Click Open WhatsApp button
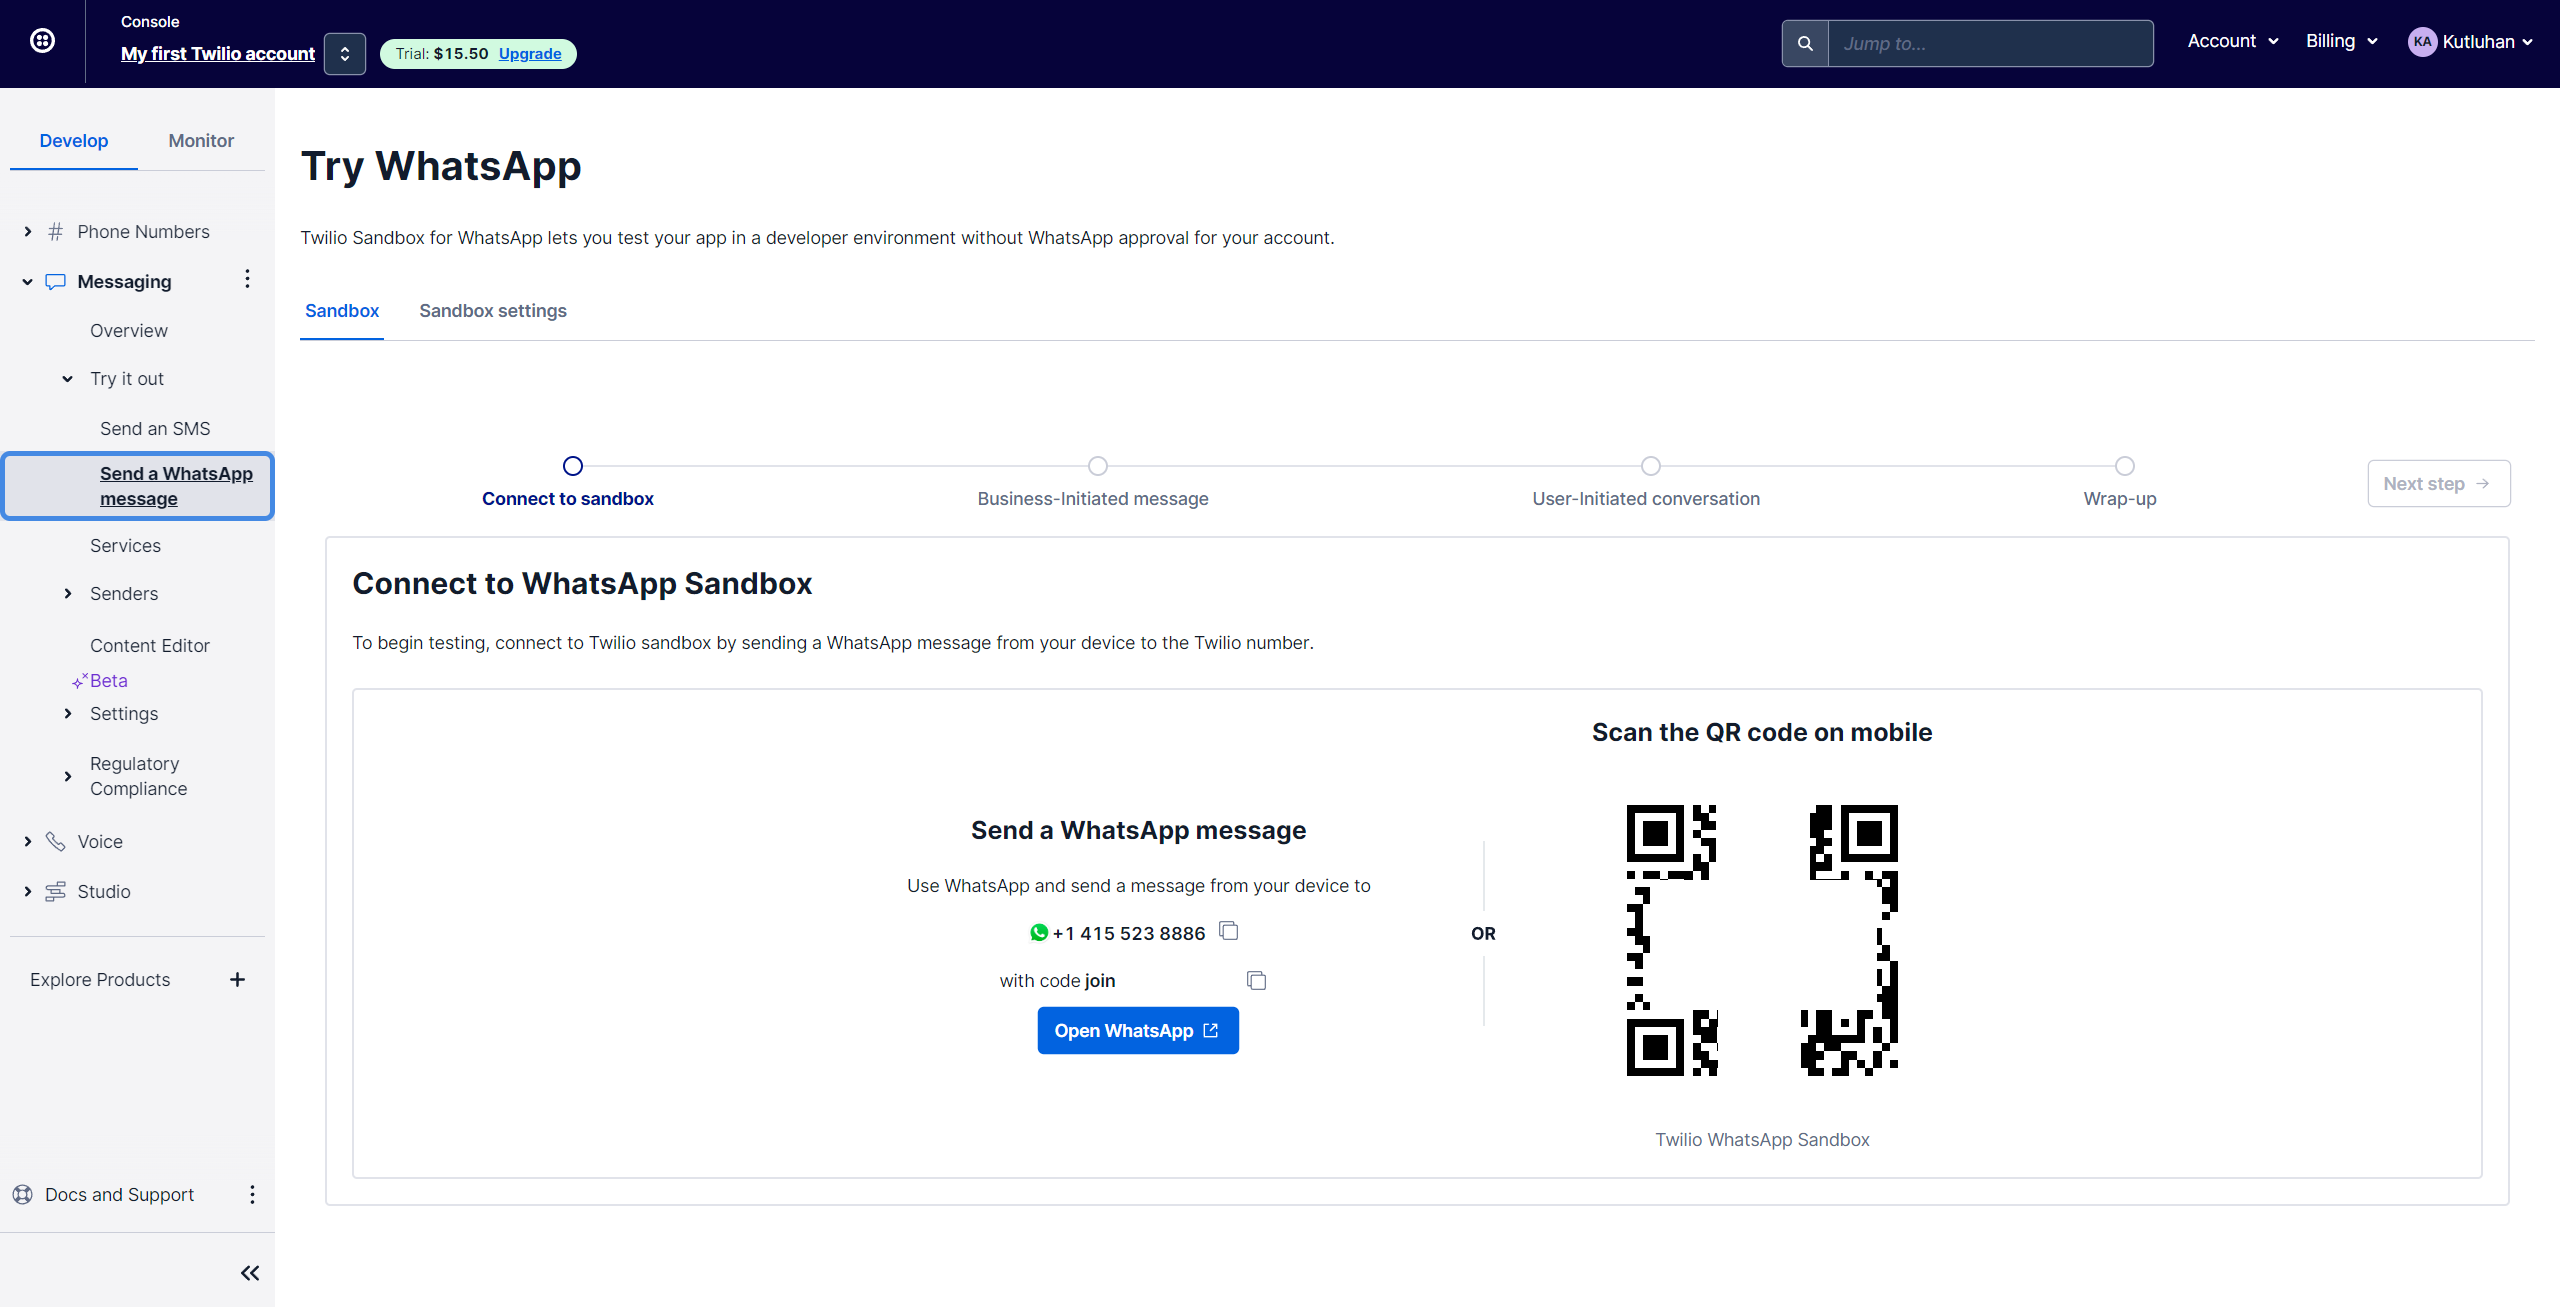 1137,1030
